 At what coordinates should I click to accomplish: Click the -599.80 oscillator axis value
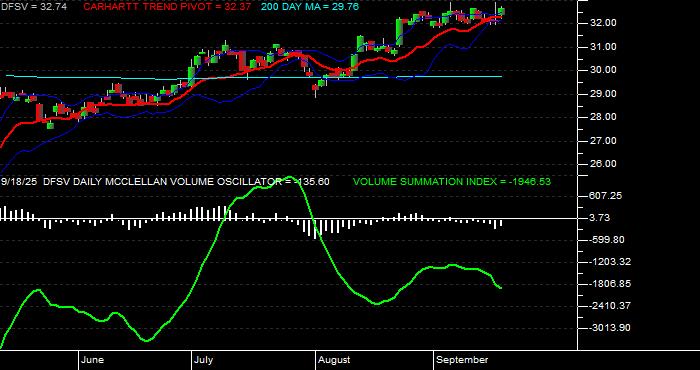[608, 240]
